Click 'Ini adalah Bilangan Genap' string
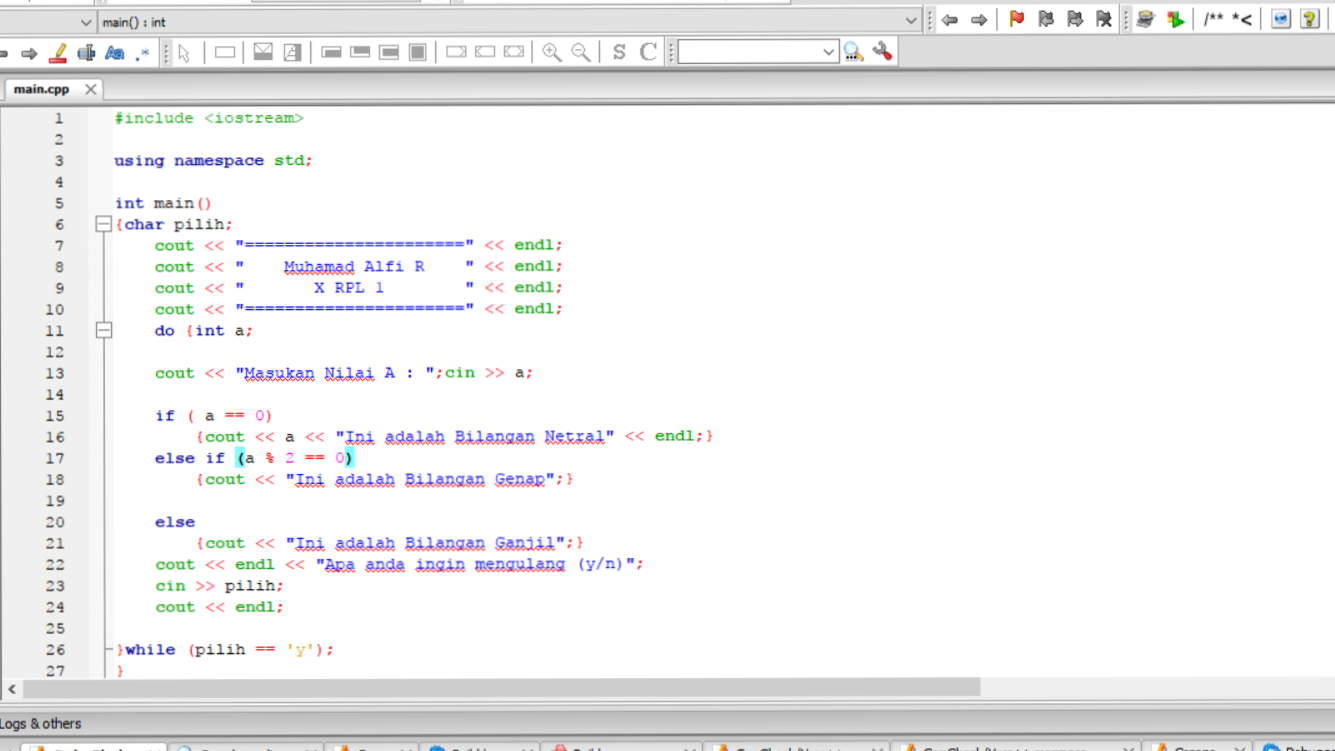The height and width of the screenshot is (751, 1335). click(x=420, y=479)
